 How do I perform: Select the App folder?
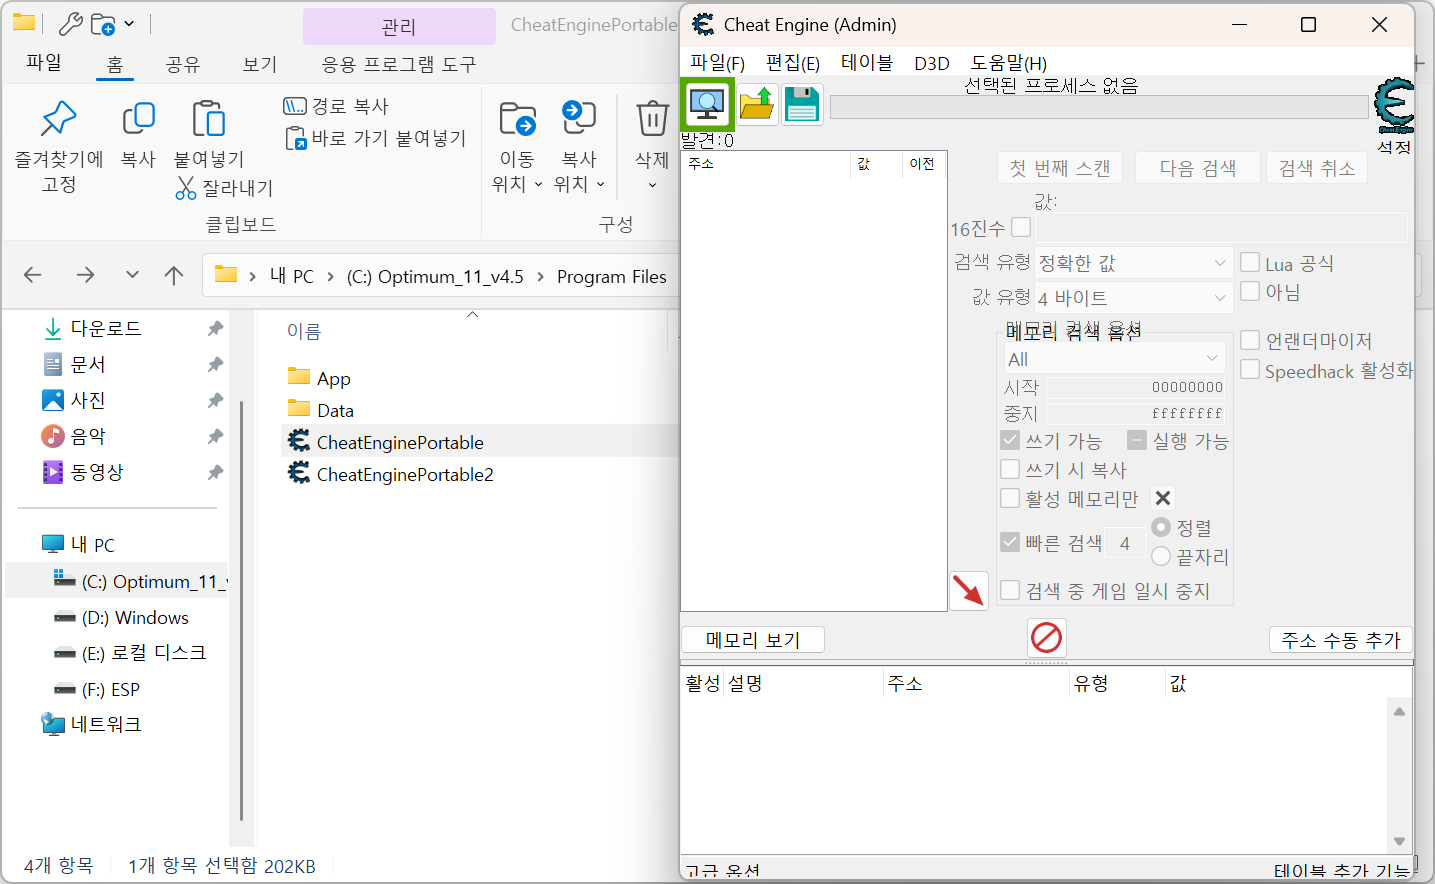coord(319,378)
